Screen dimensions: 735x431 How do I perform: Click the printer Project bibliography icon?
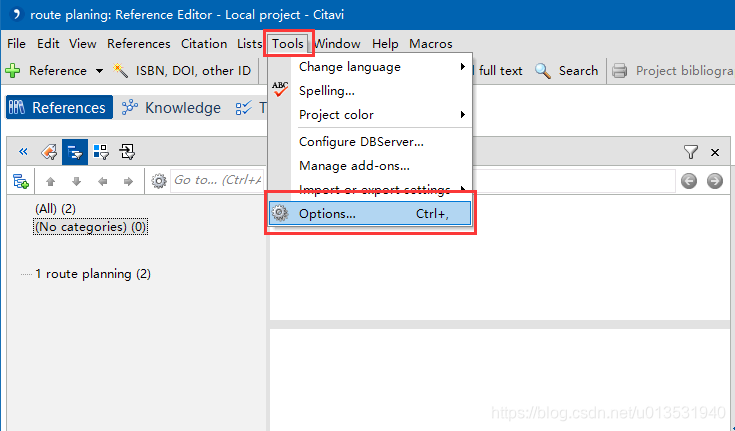point(620,71)
